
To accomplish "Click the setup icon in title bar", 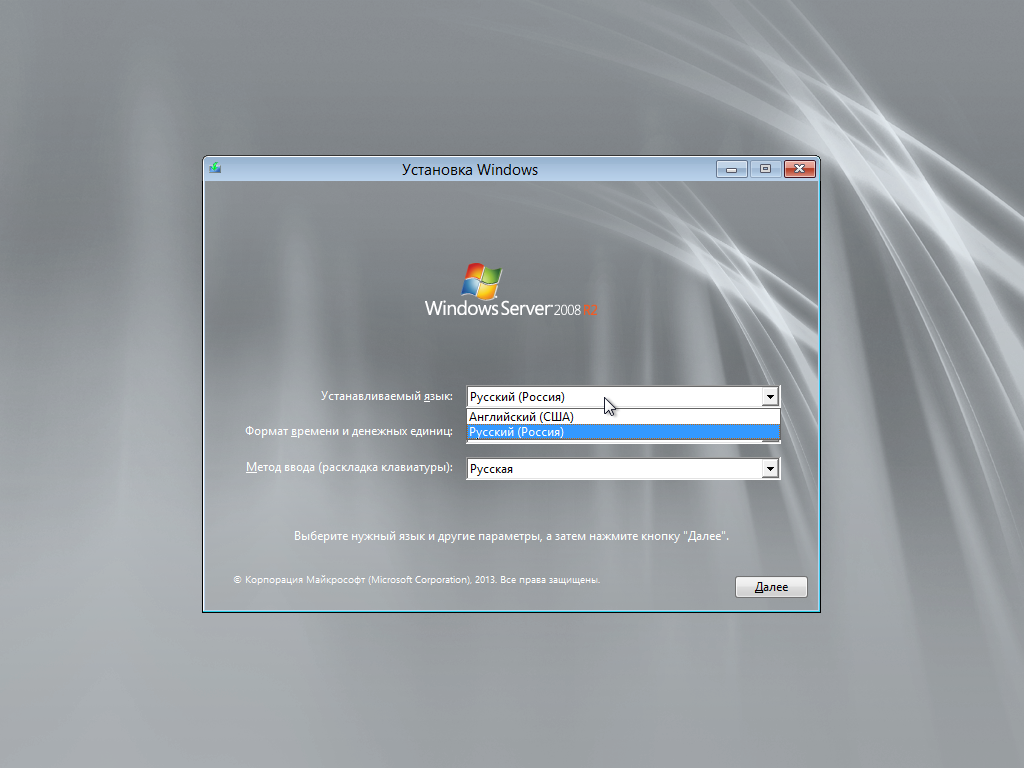I will click(215, 168).
